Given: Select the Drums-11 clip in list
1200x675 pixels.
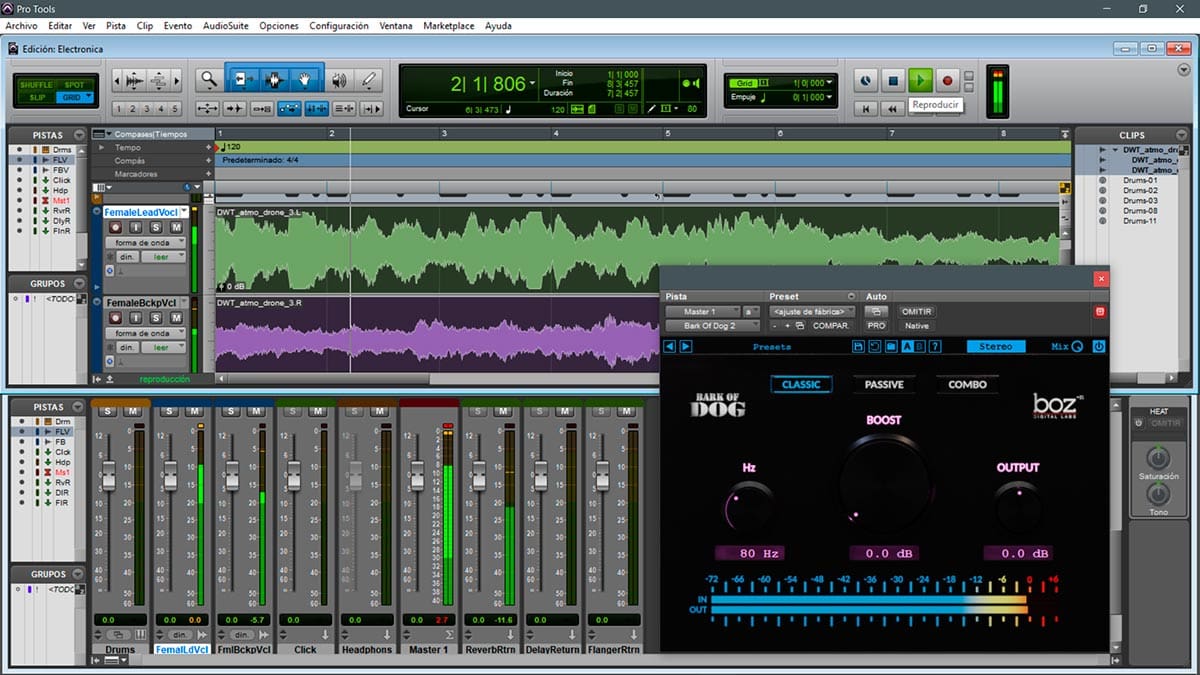Looking at the screenshot, I should point(1139,221).
